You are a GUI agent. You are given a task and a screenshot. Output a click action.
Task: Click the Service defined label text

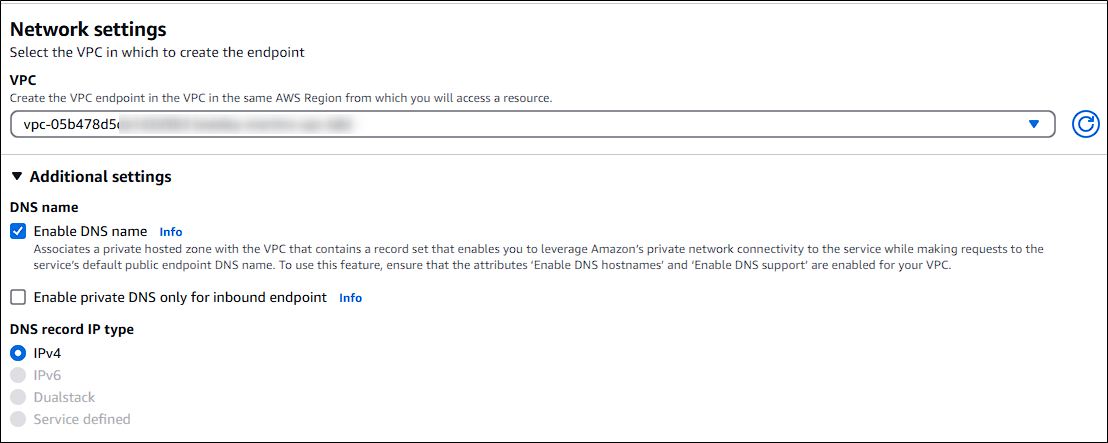pyautogui.click(x=82, y=419)
